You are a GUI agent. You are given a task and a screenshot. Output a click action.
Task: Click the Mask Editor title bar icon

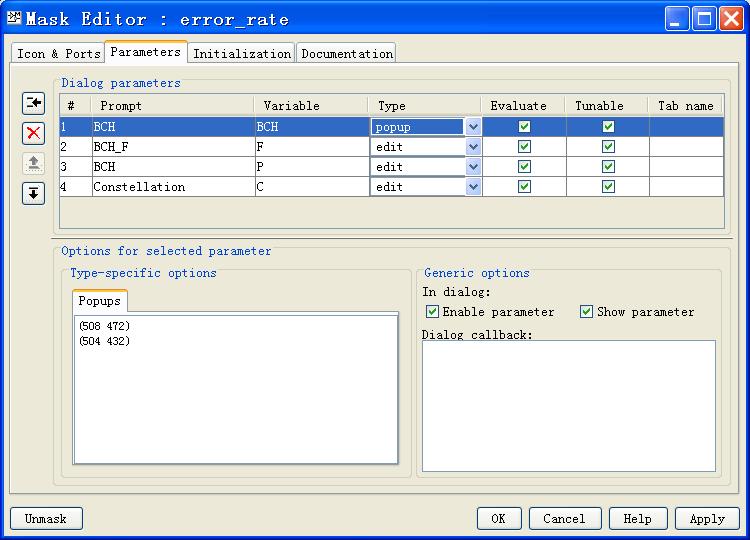point(14,18)
